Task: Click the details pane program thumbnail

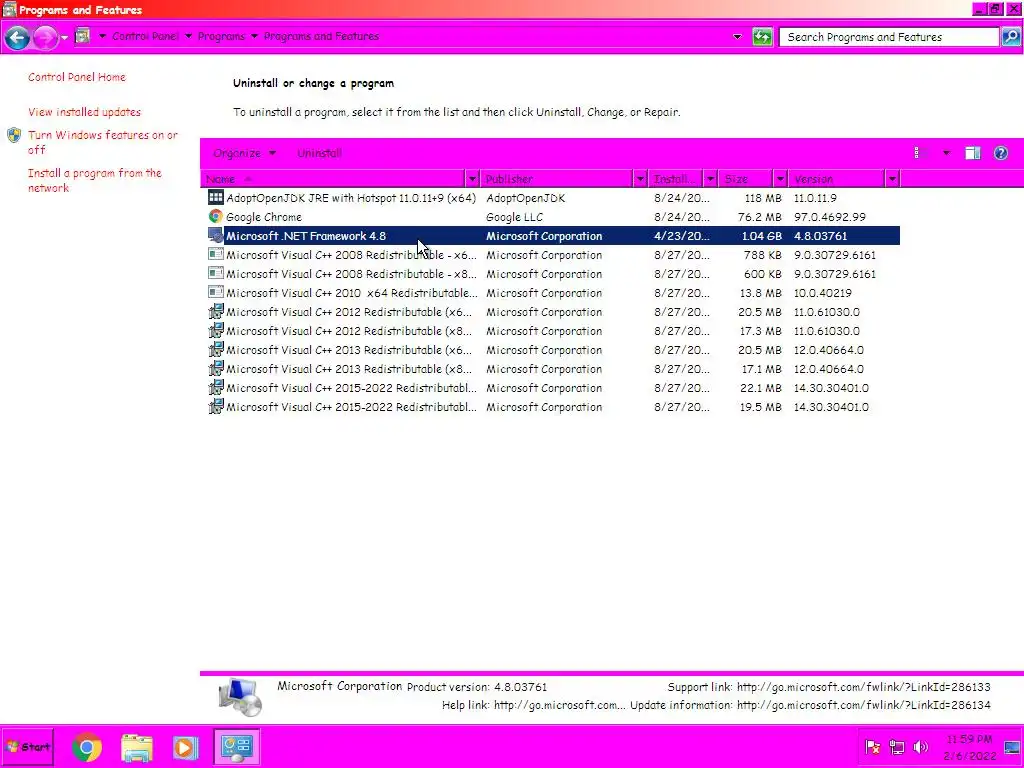Action: coord(240,697)
